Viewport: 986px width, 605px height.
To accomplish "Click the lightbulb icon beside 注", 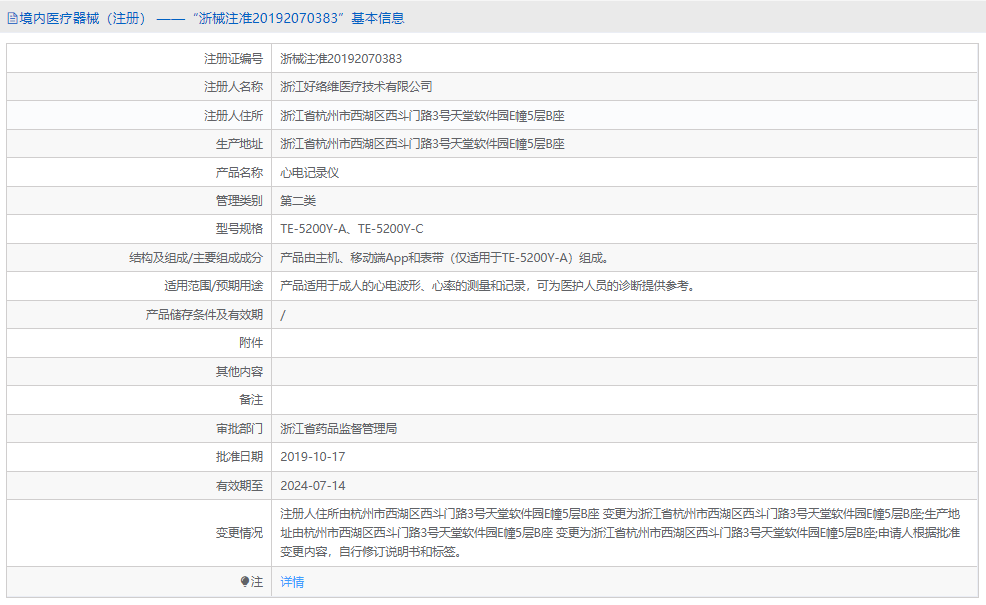I will (x=245, y=582).
